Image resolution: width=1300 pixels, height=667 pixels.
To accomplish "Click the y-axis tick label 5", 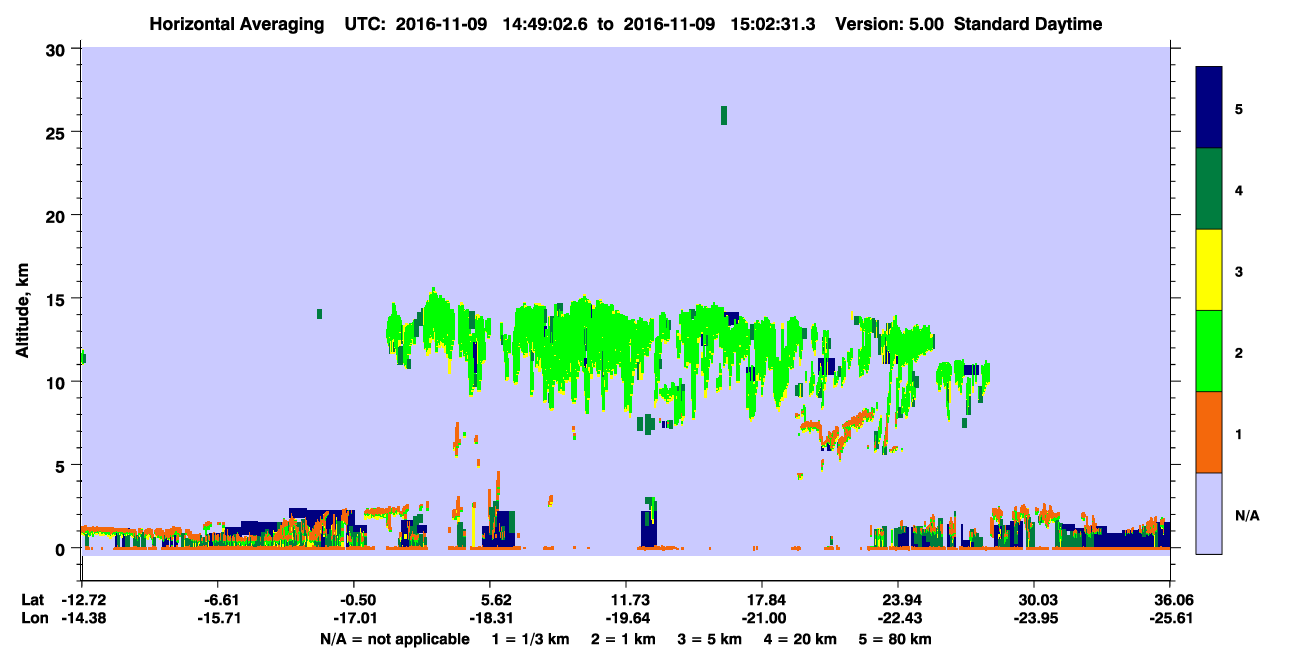I will (62, 465).
